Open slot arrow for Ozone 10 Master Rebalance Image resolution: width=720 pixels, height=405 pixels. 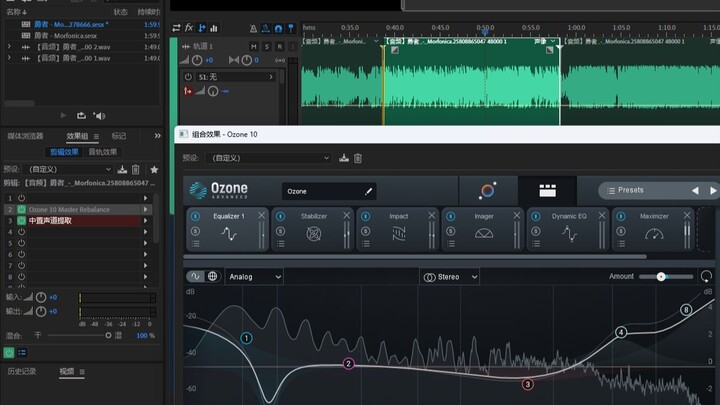click(146, 209)
